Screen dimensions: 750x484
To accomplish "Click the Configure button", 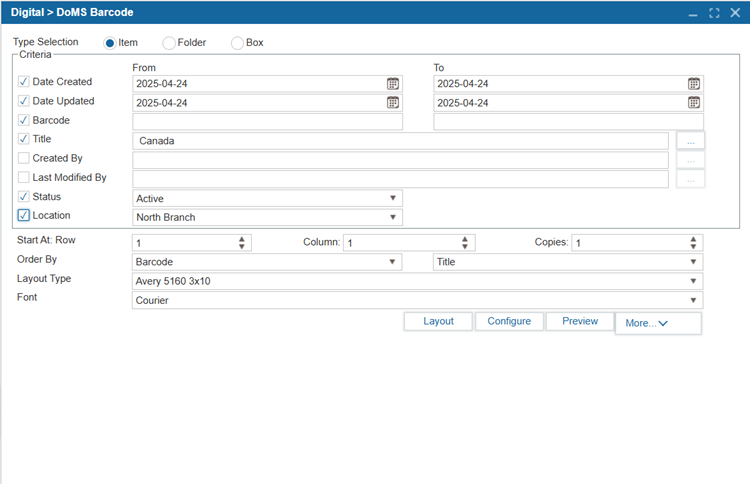I will (509, 321).
